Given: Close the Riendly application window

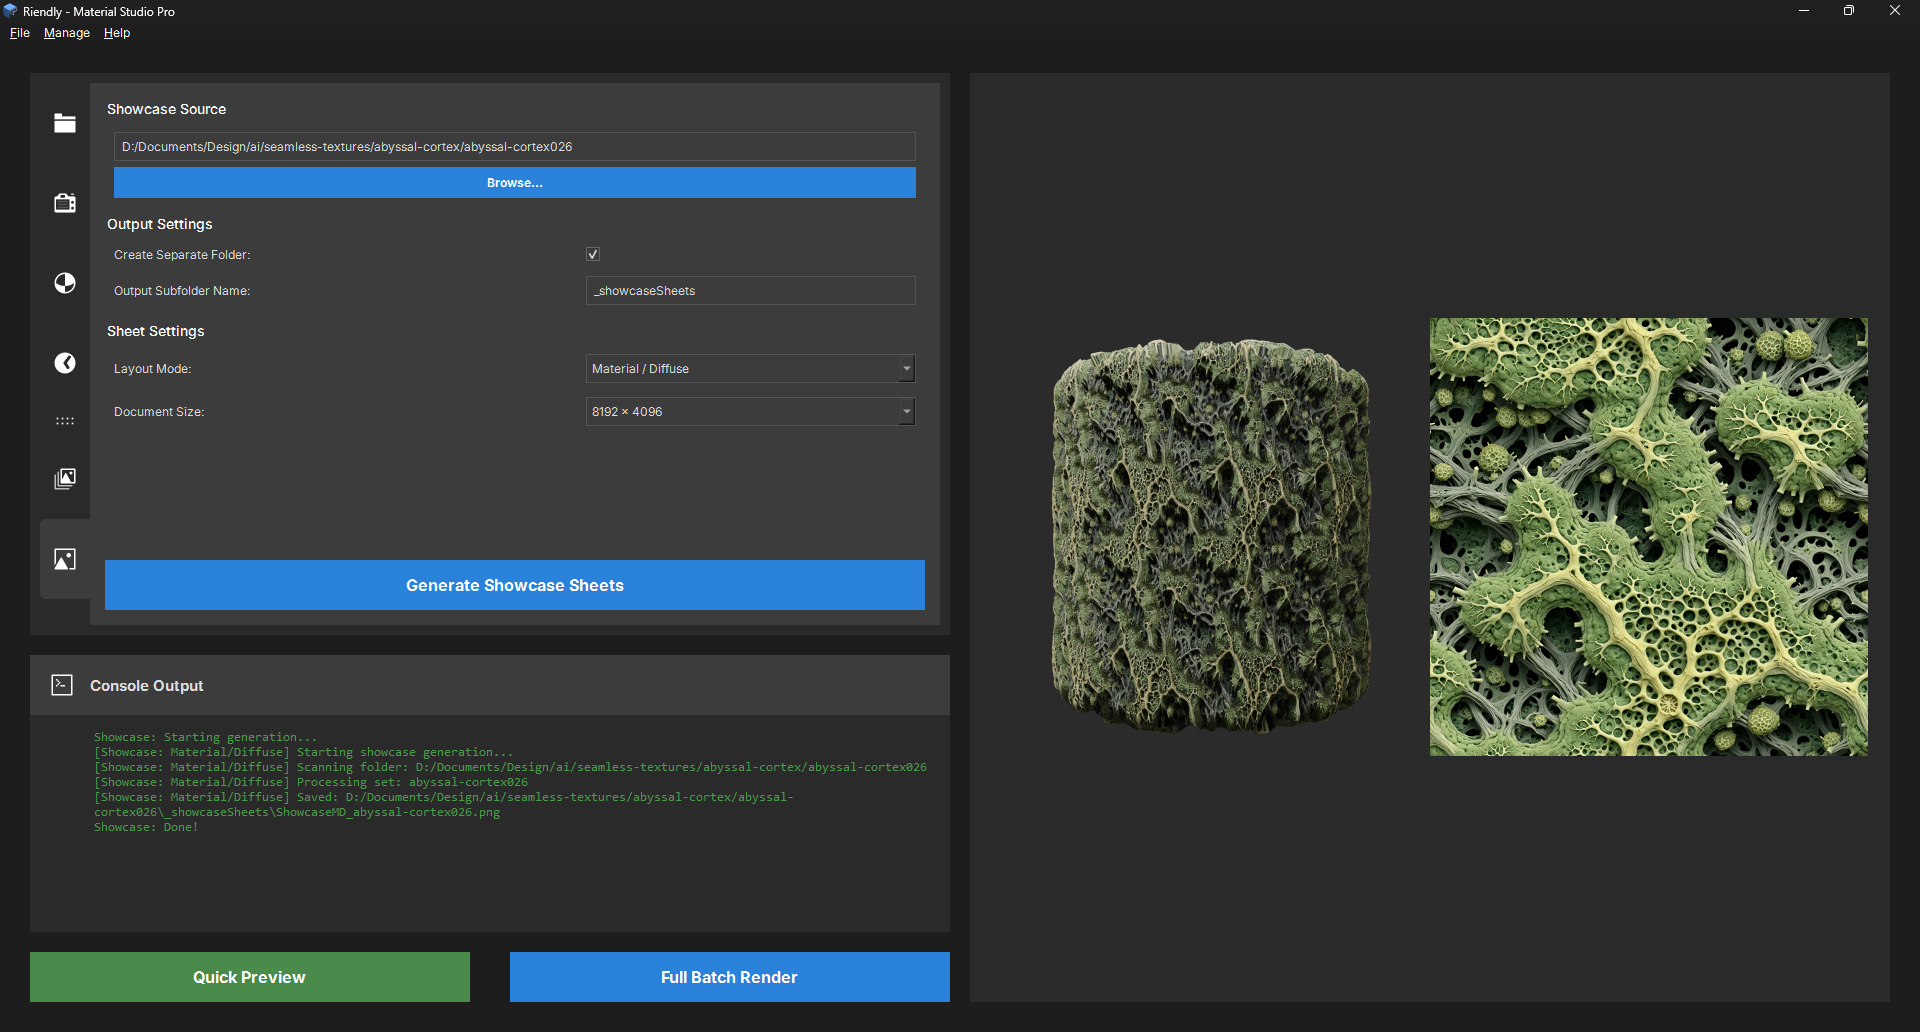Looking at the screenshot, I should coord(1895,11).
